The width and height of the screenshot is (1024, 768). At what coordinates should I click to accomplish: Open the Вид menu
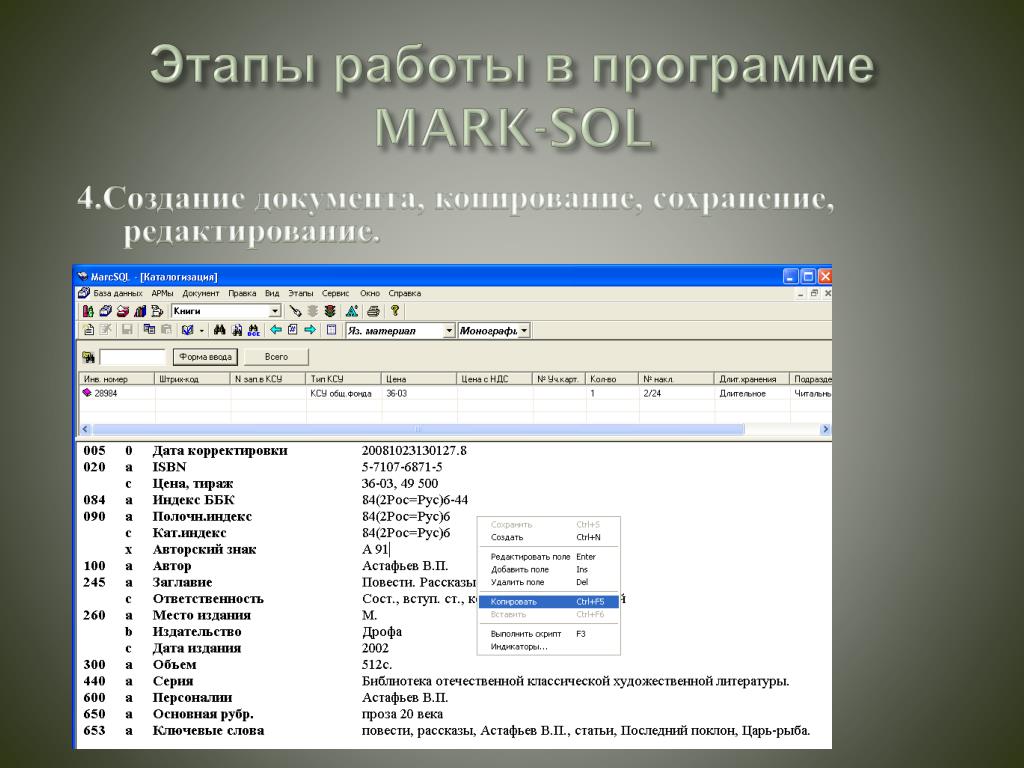(x=272, y=293)
